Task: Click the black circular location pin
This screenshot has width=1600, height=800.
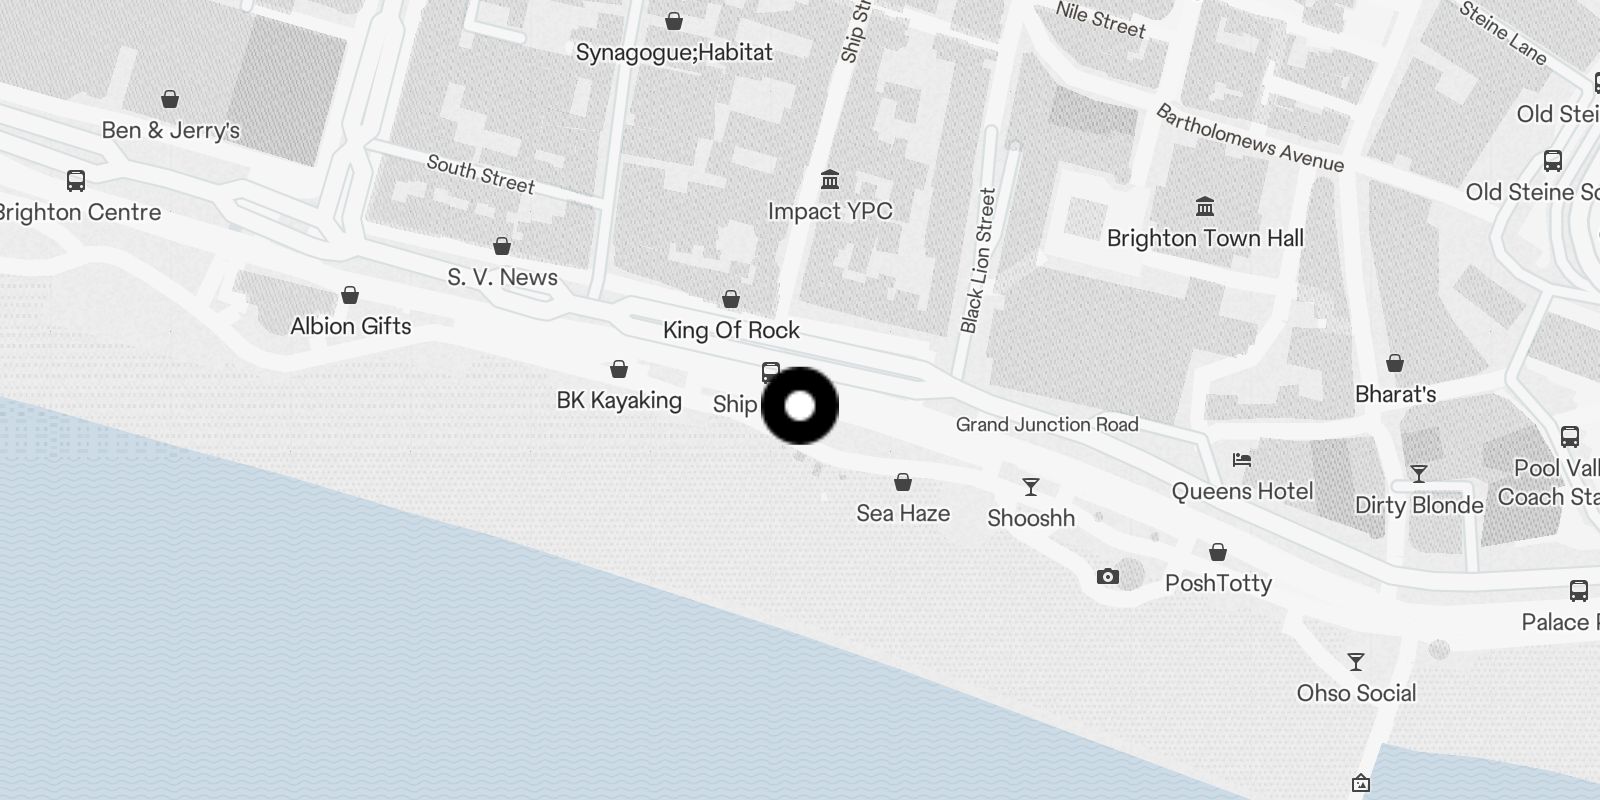Action: click(x=800, y=406)
